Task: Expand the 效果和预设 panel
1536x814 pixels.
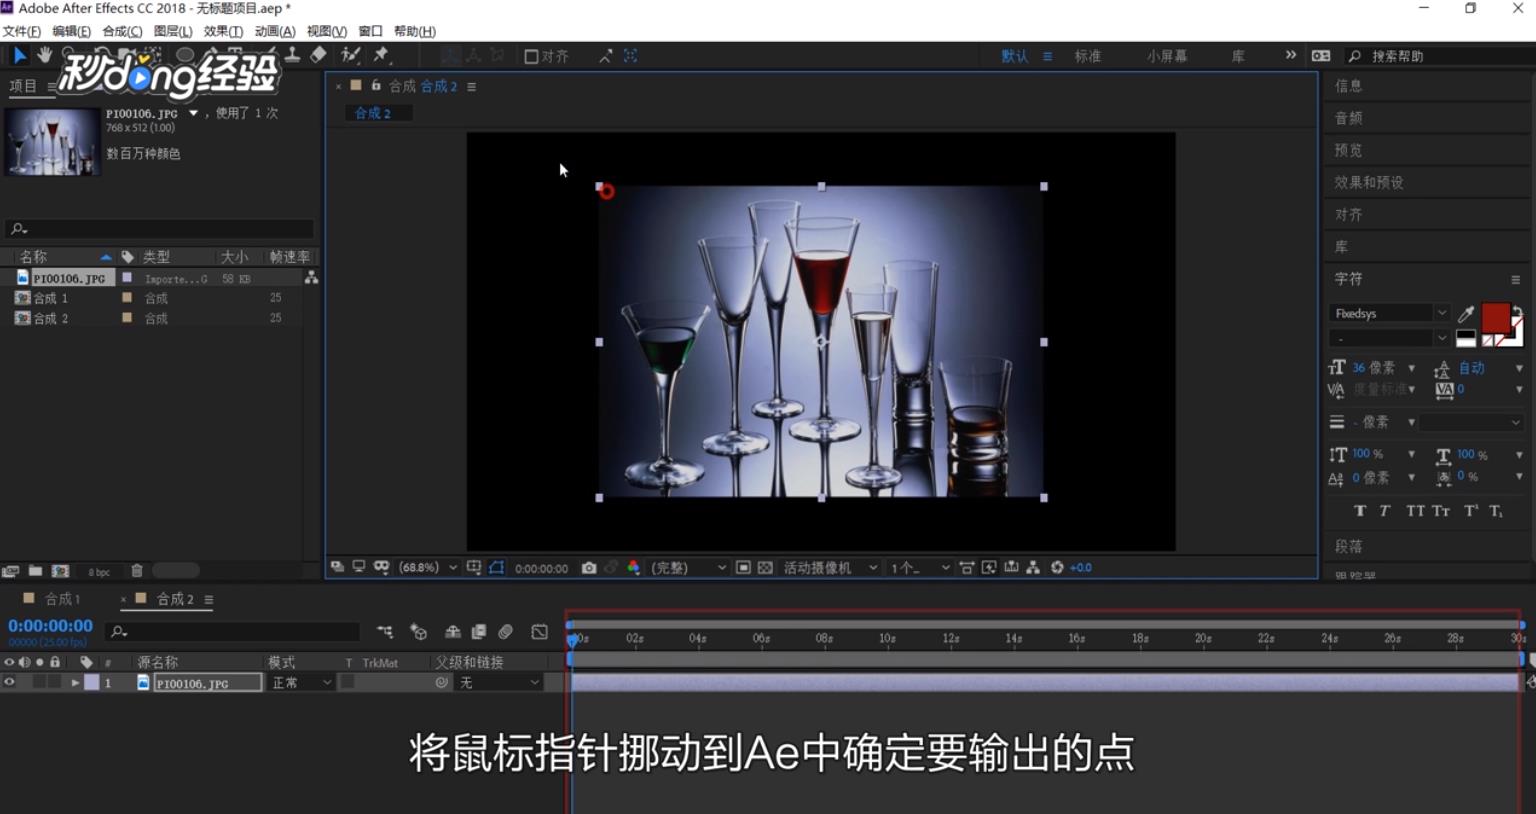Action: click(1369, 182)
